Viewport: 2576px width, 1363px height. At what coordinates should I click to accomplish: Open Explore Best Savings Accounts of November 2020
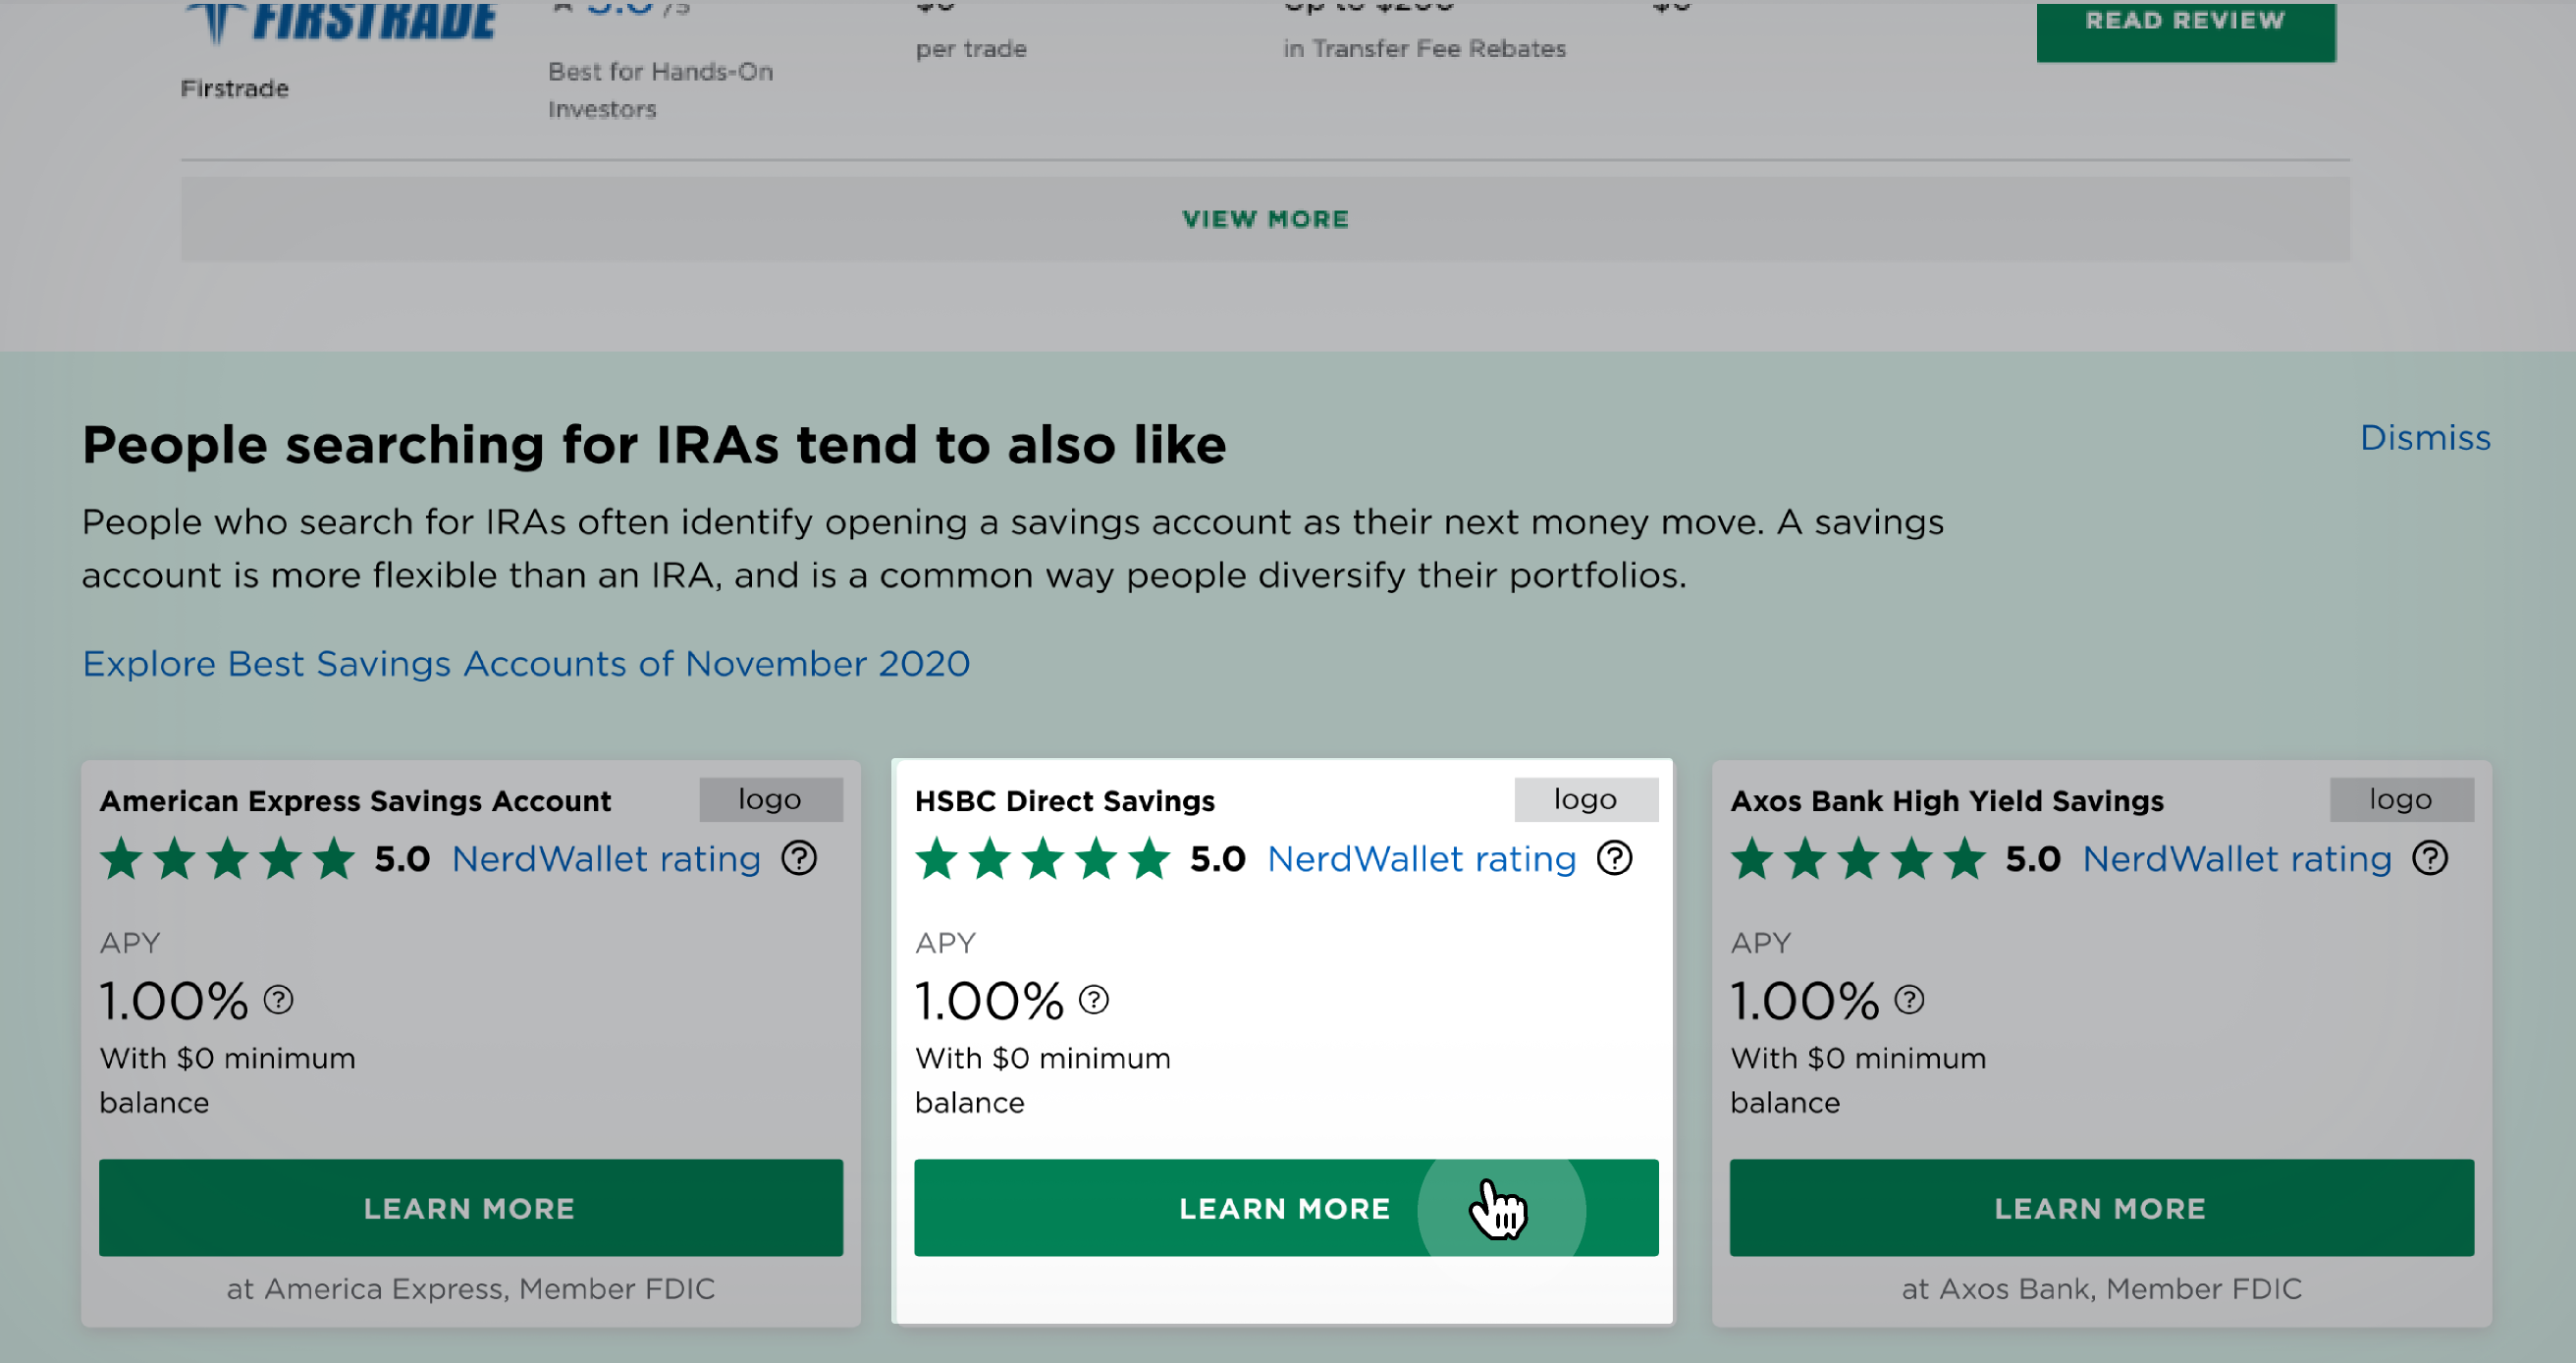coord(526,664)
